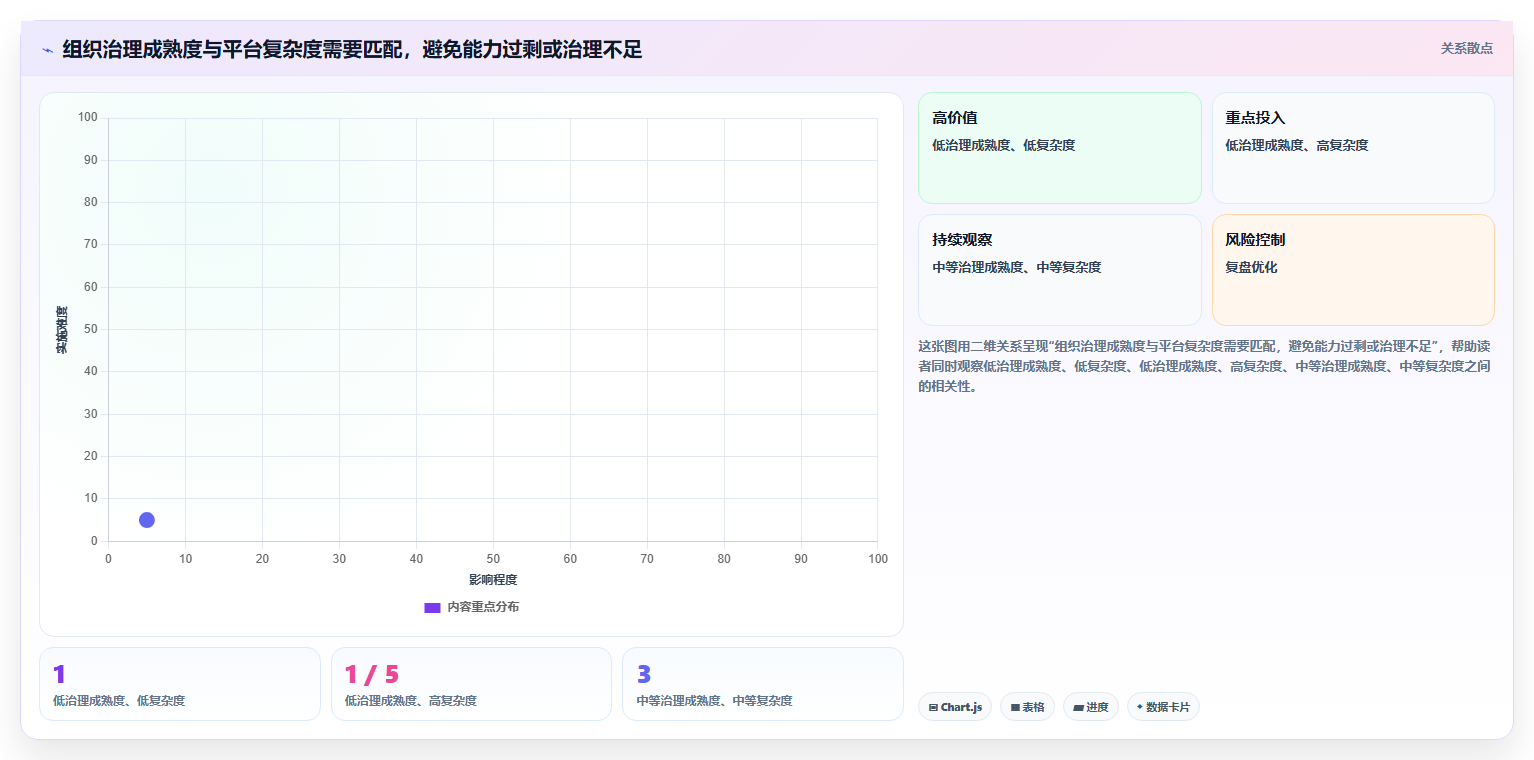The width and height of the screenshot is (1534, 760).
Task: Select the Chart.js tag chip
Action: tap(955, 707)
